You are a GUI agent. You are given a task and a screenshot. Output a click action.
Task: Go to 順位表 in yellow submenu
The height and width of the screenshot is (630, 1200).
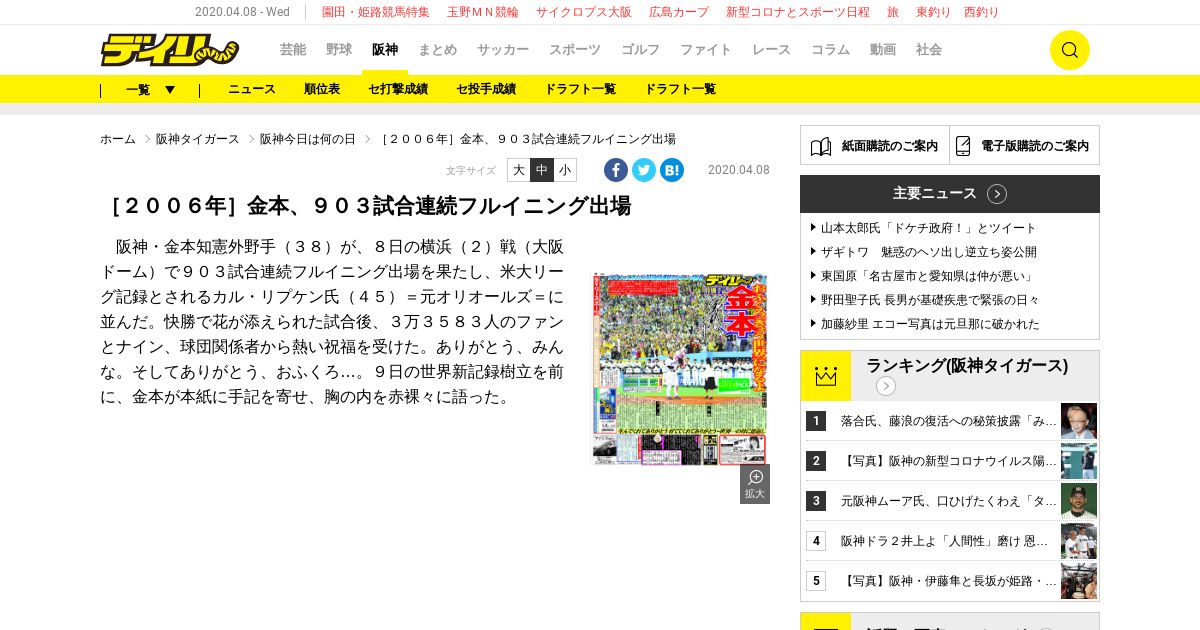click(322, 89)
